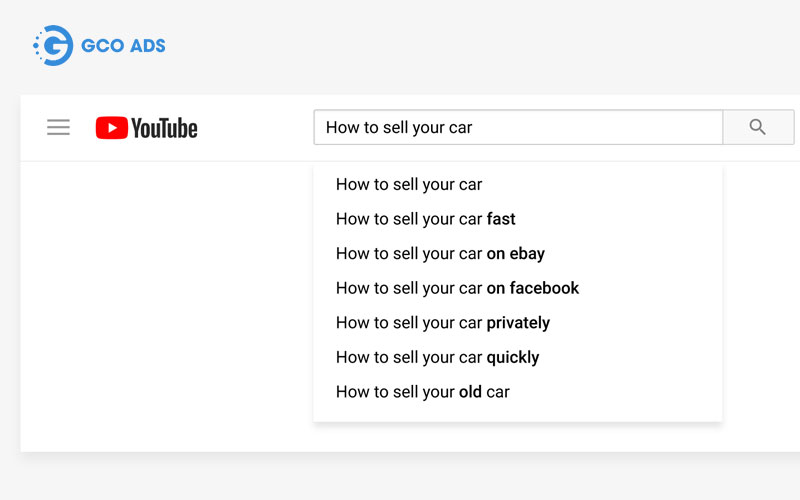Viewport: 800px width, 500px height.
Task: Click the bold word 'privately'
Action: (x=518, y=323)
